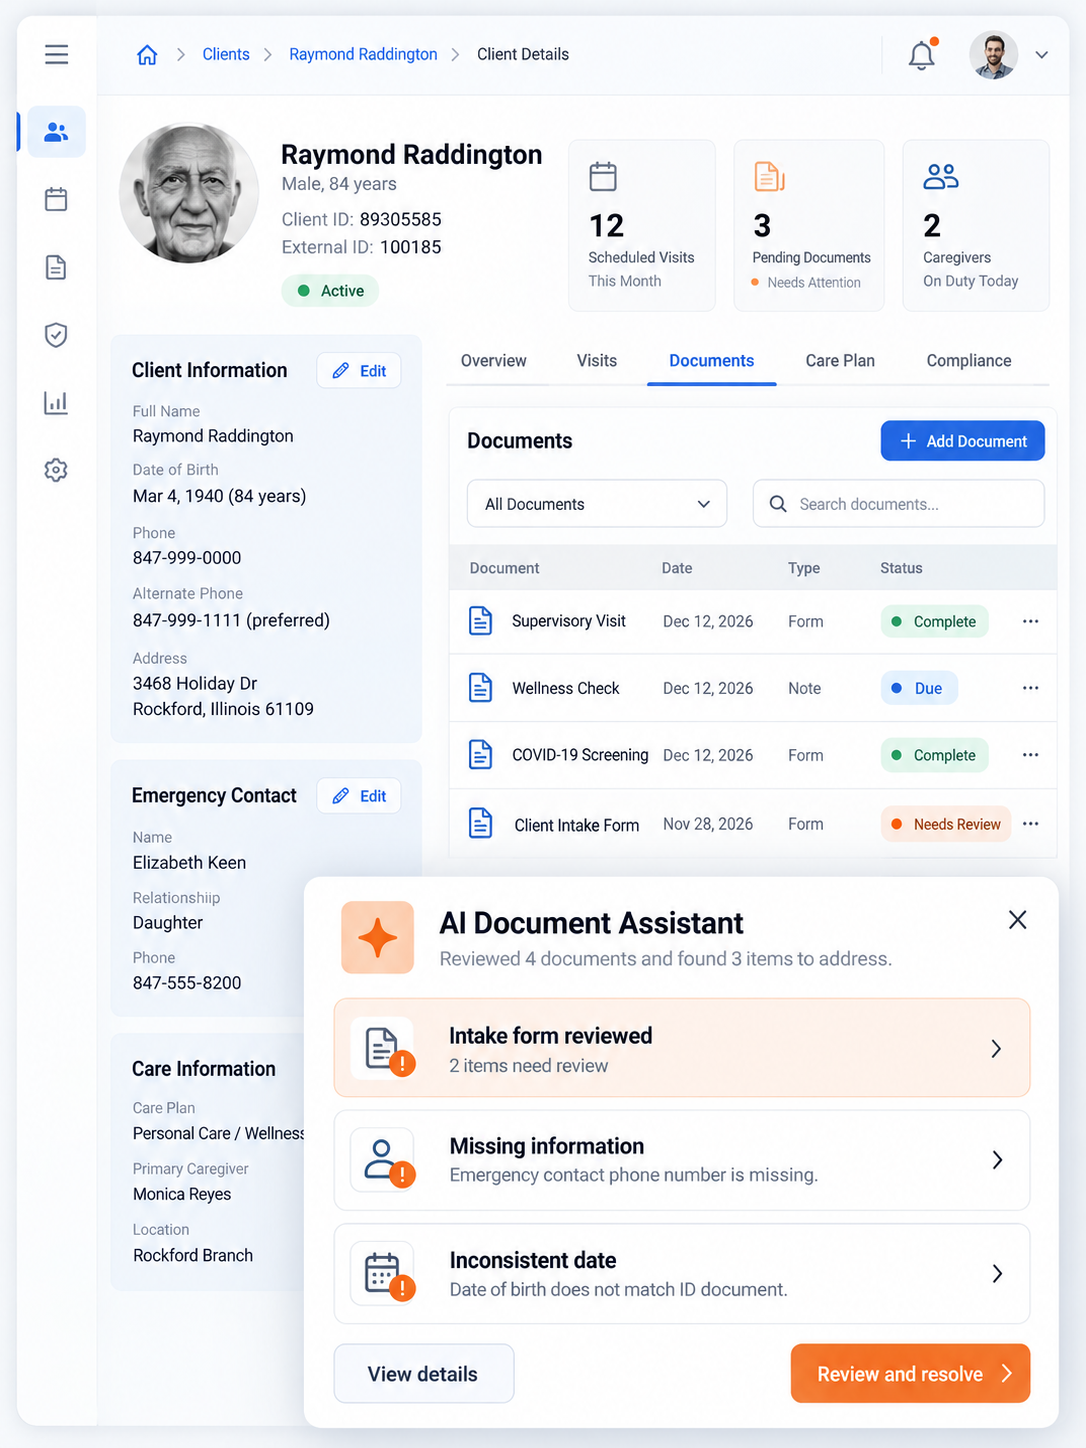
Task: Open the settings gear in sidebar
Action: tap(56, 470)
